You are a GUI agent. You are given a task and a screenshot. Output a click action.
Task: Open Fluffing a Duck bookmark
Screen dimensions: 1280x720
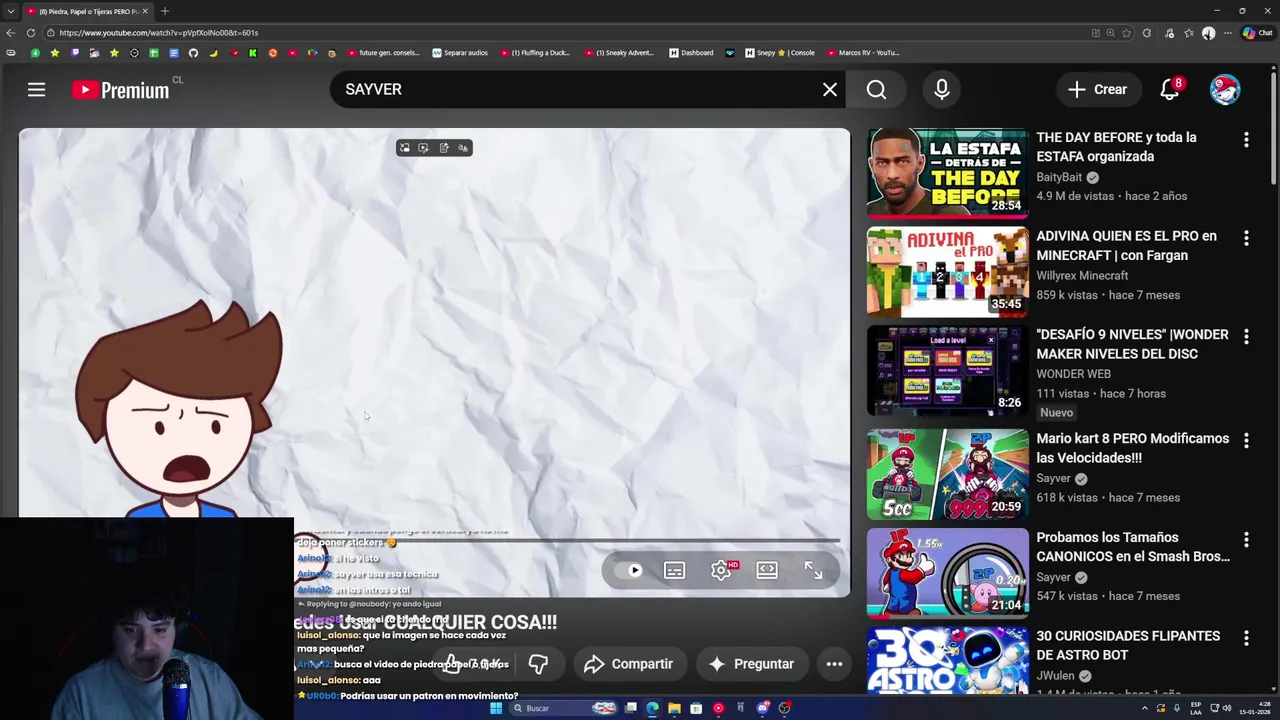tap(535, 53)
